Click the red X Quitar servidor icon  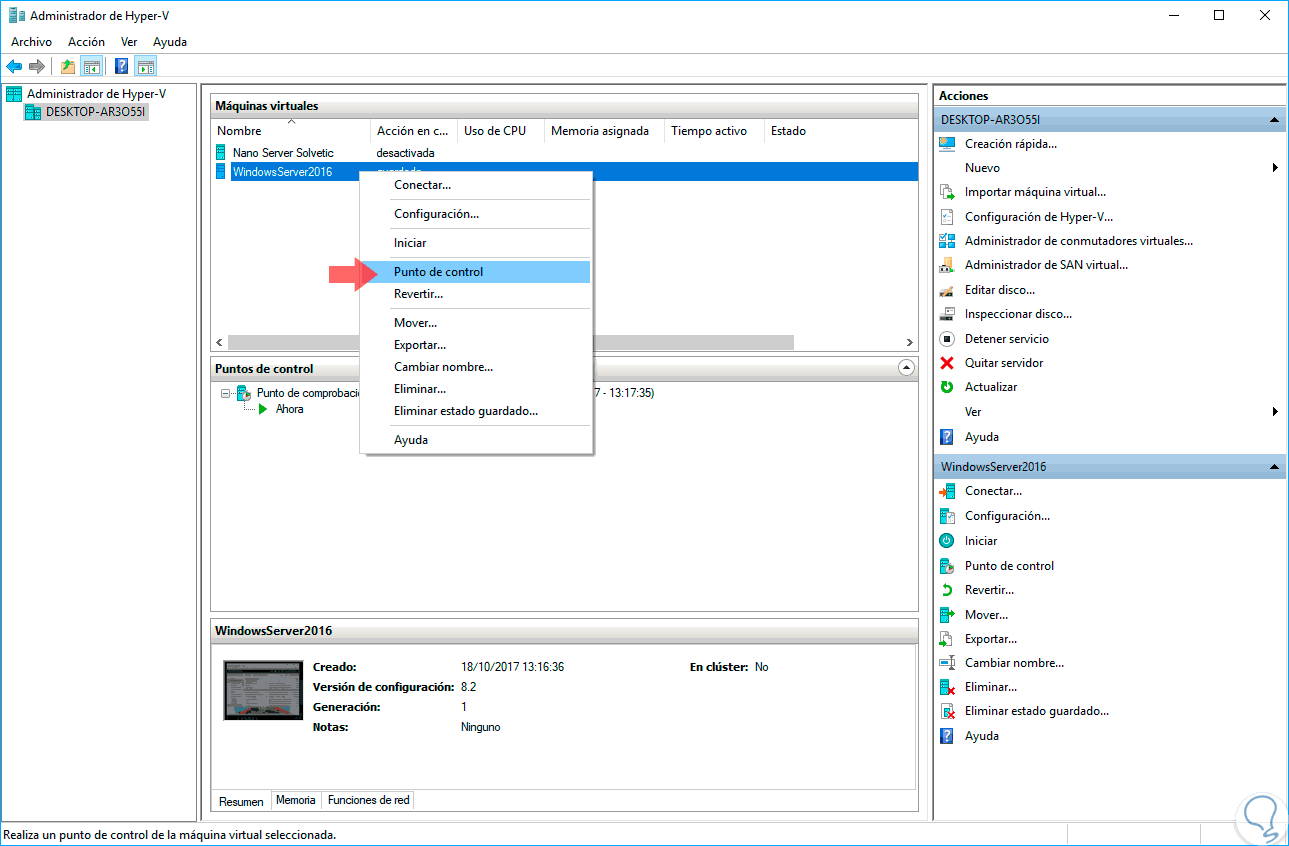(947, 363)
